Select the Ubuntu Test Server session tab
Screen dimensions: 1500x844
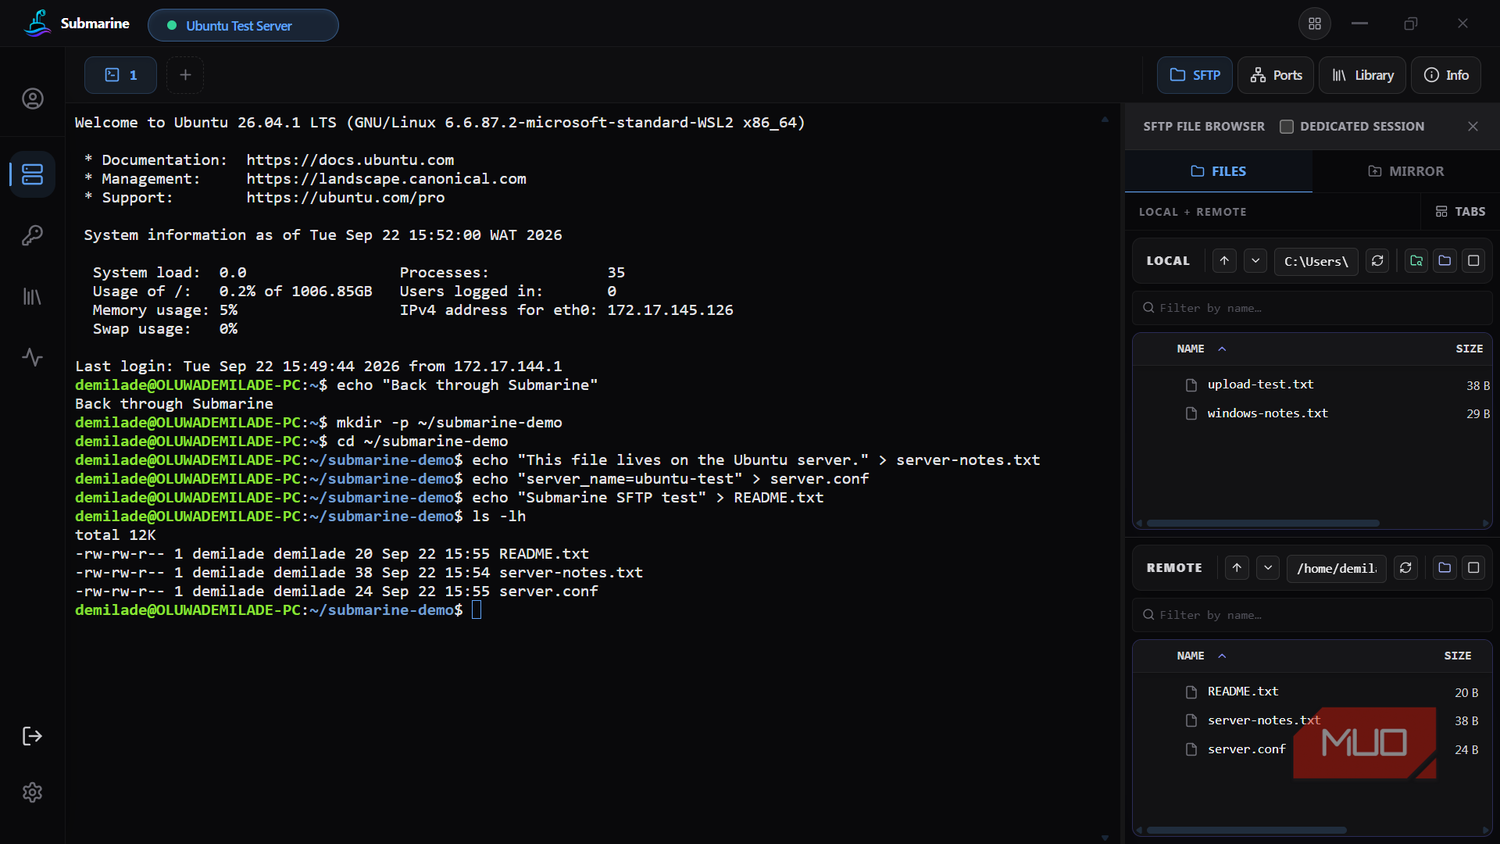pos(243,25)
